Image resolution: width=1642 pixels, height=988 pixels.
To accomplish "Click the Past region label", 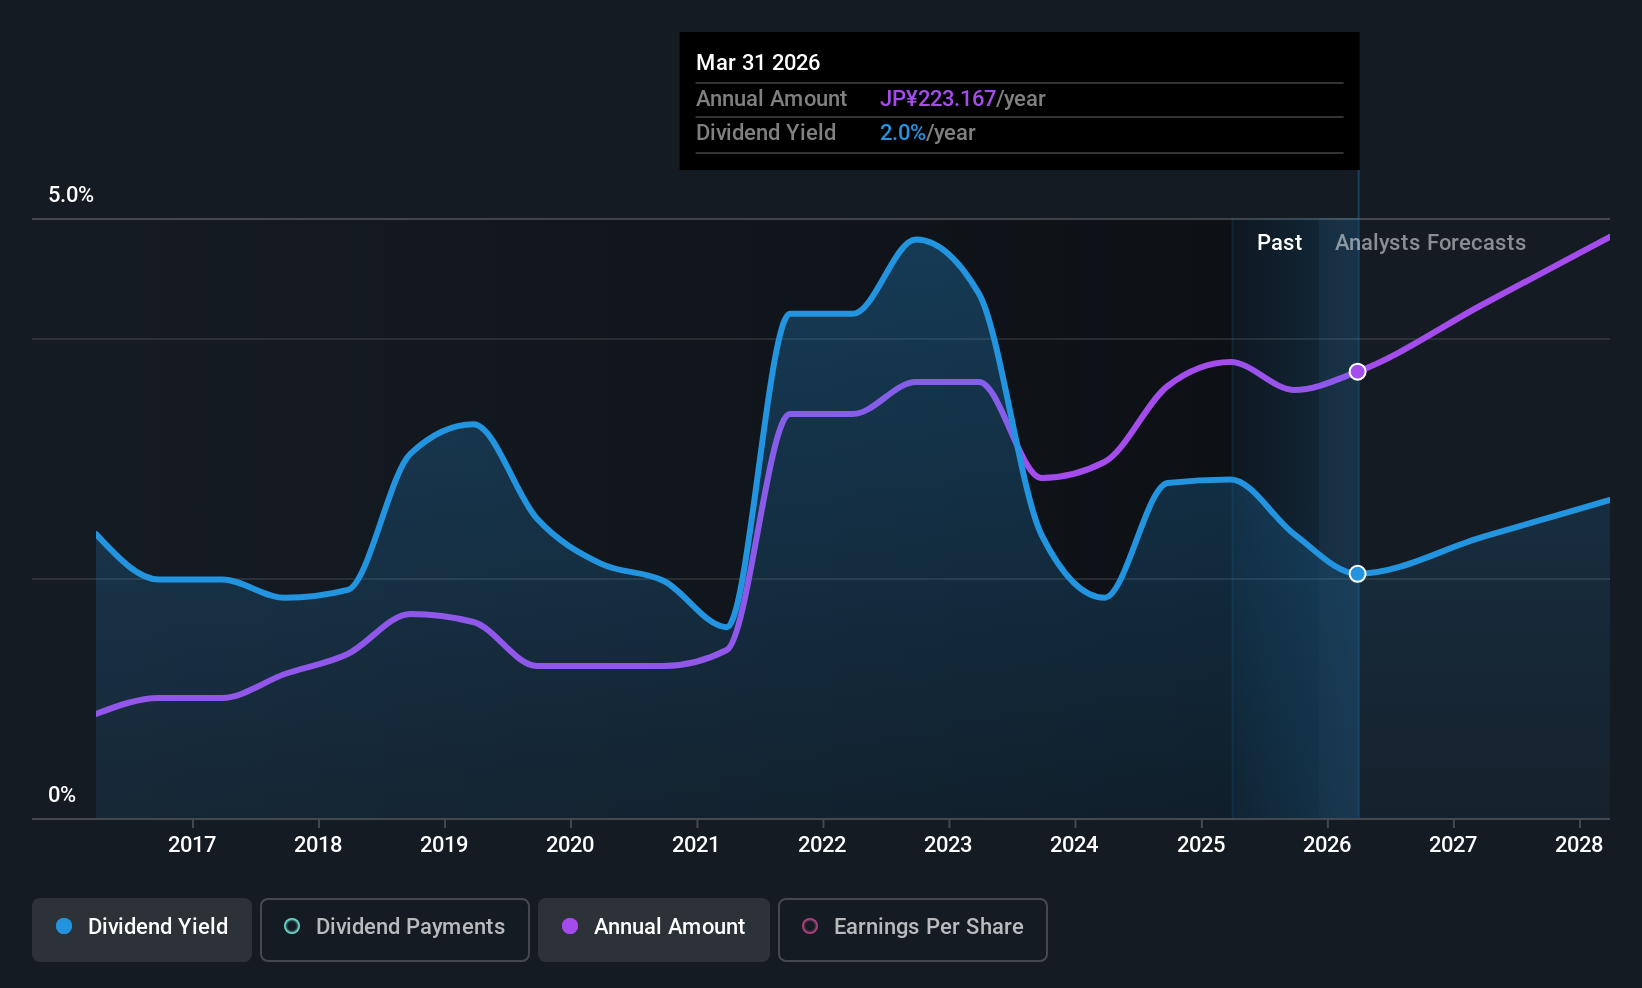I will 1279,242.
